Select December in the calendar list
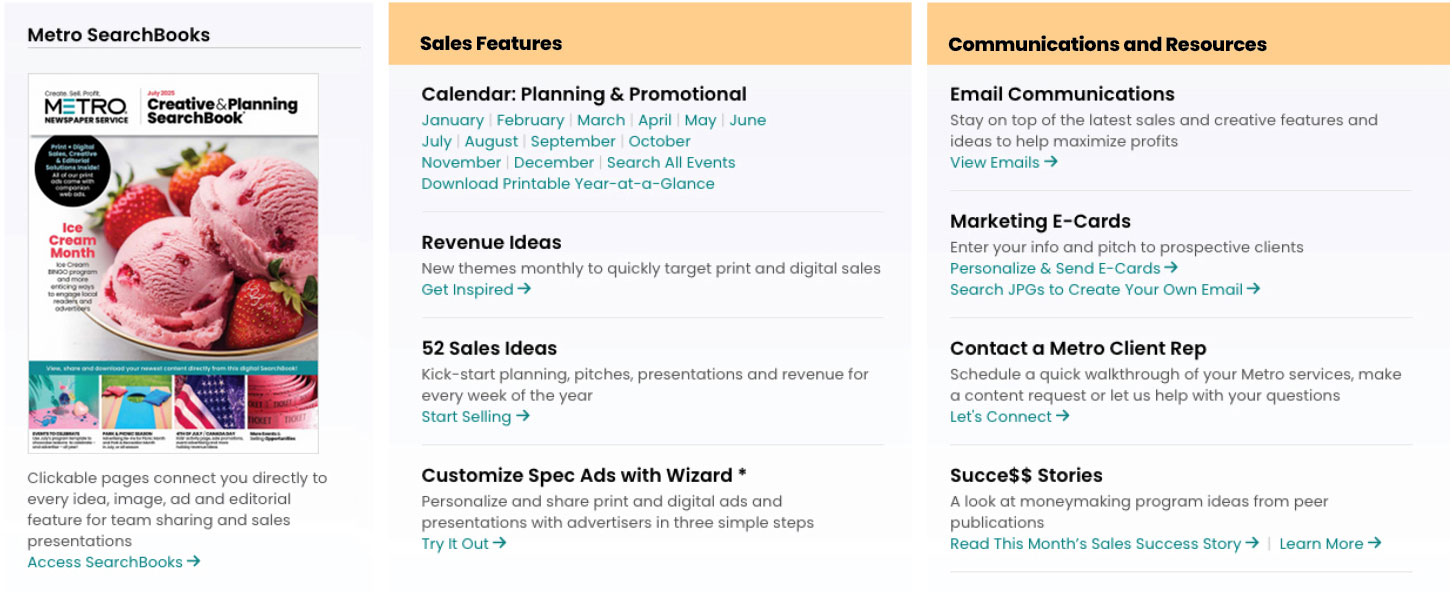The image size is (1452, 597). [x=554, y=162]
